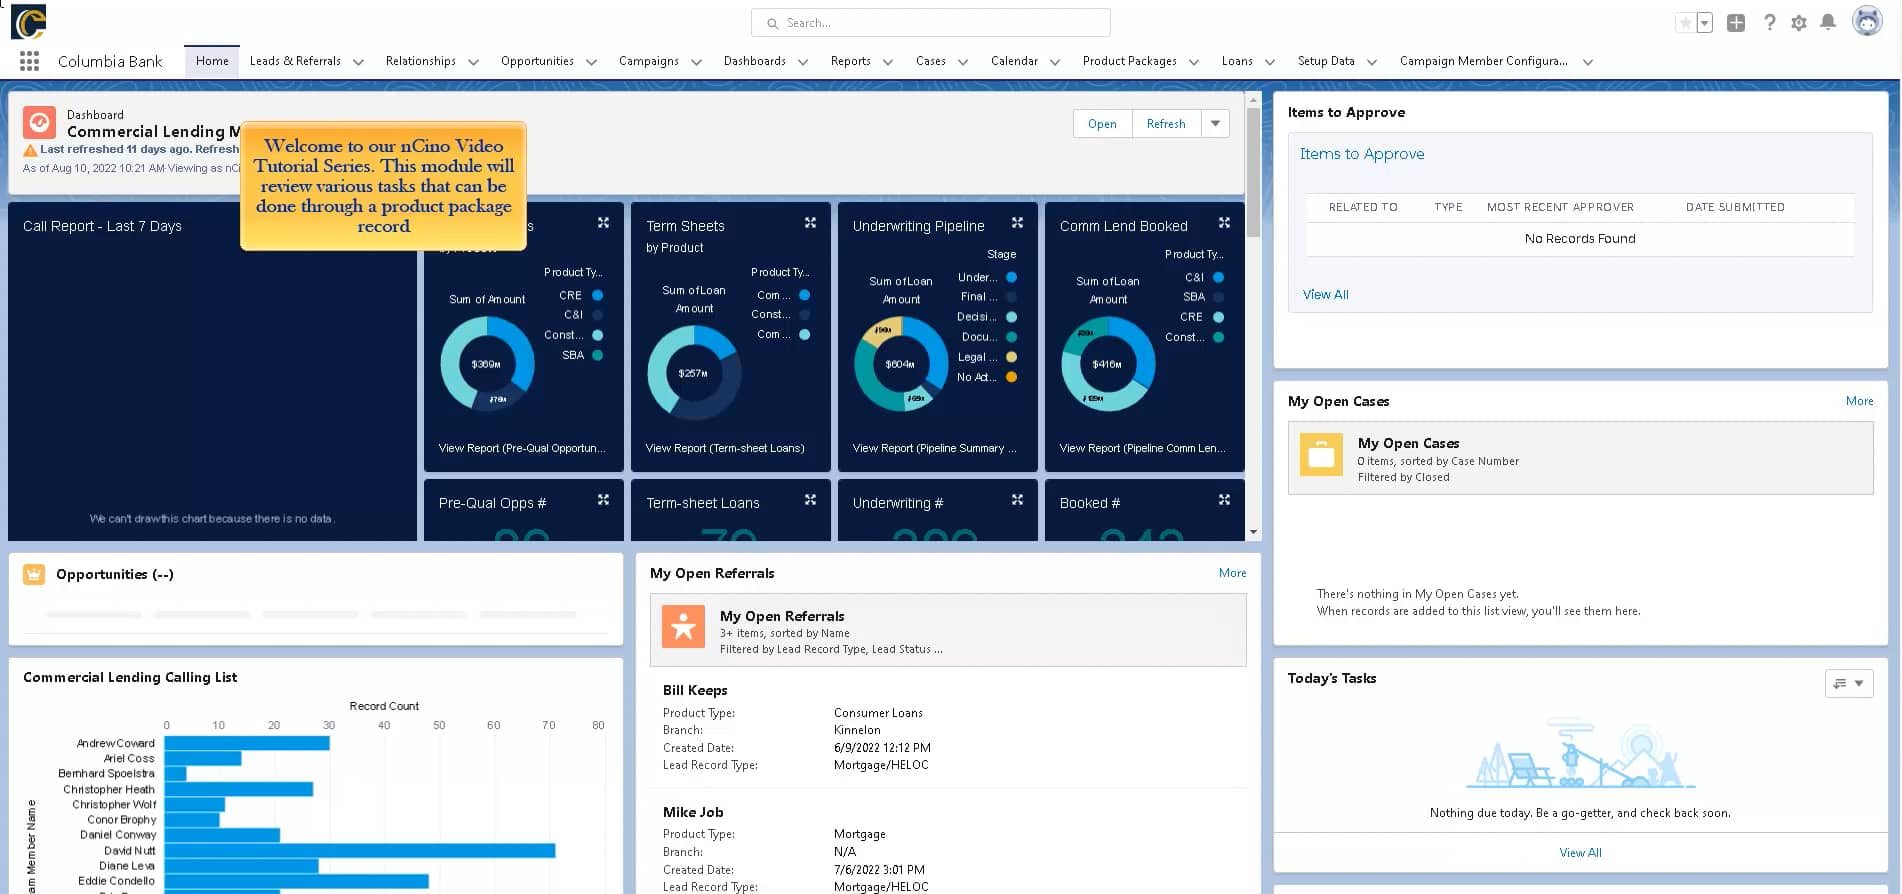Open Campaigns tab dropdown chevron
Image resolution: width=1902 pixels, height=894 pixels.
(x=696, y=62)
